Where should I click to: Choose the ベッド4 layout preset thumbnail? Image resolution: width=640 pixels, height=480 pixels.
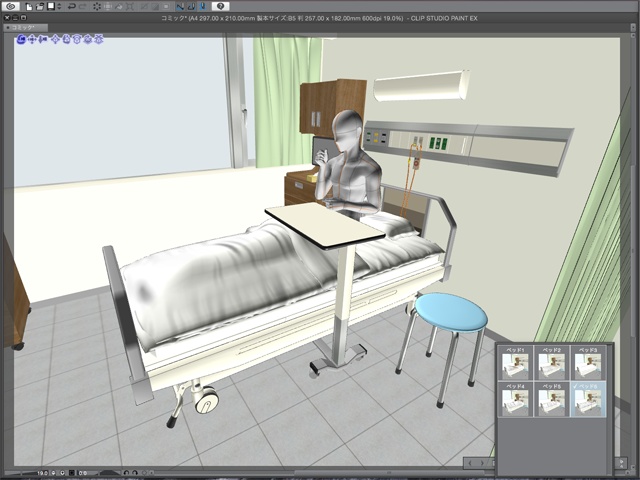515,399
